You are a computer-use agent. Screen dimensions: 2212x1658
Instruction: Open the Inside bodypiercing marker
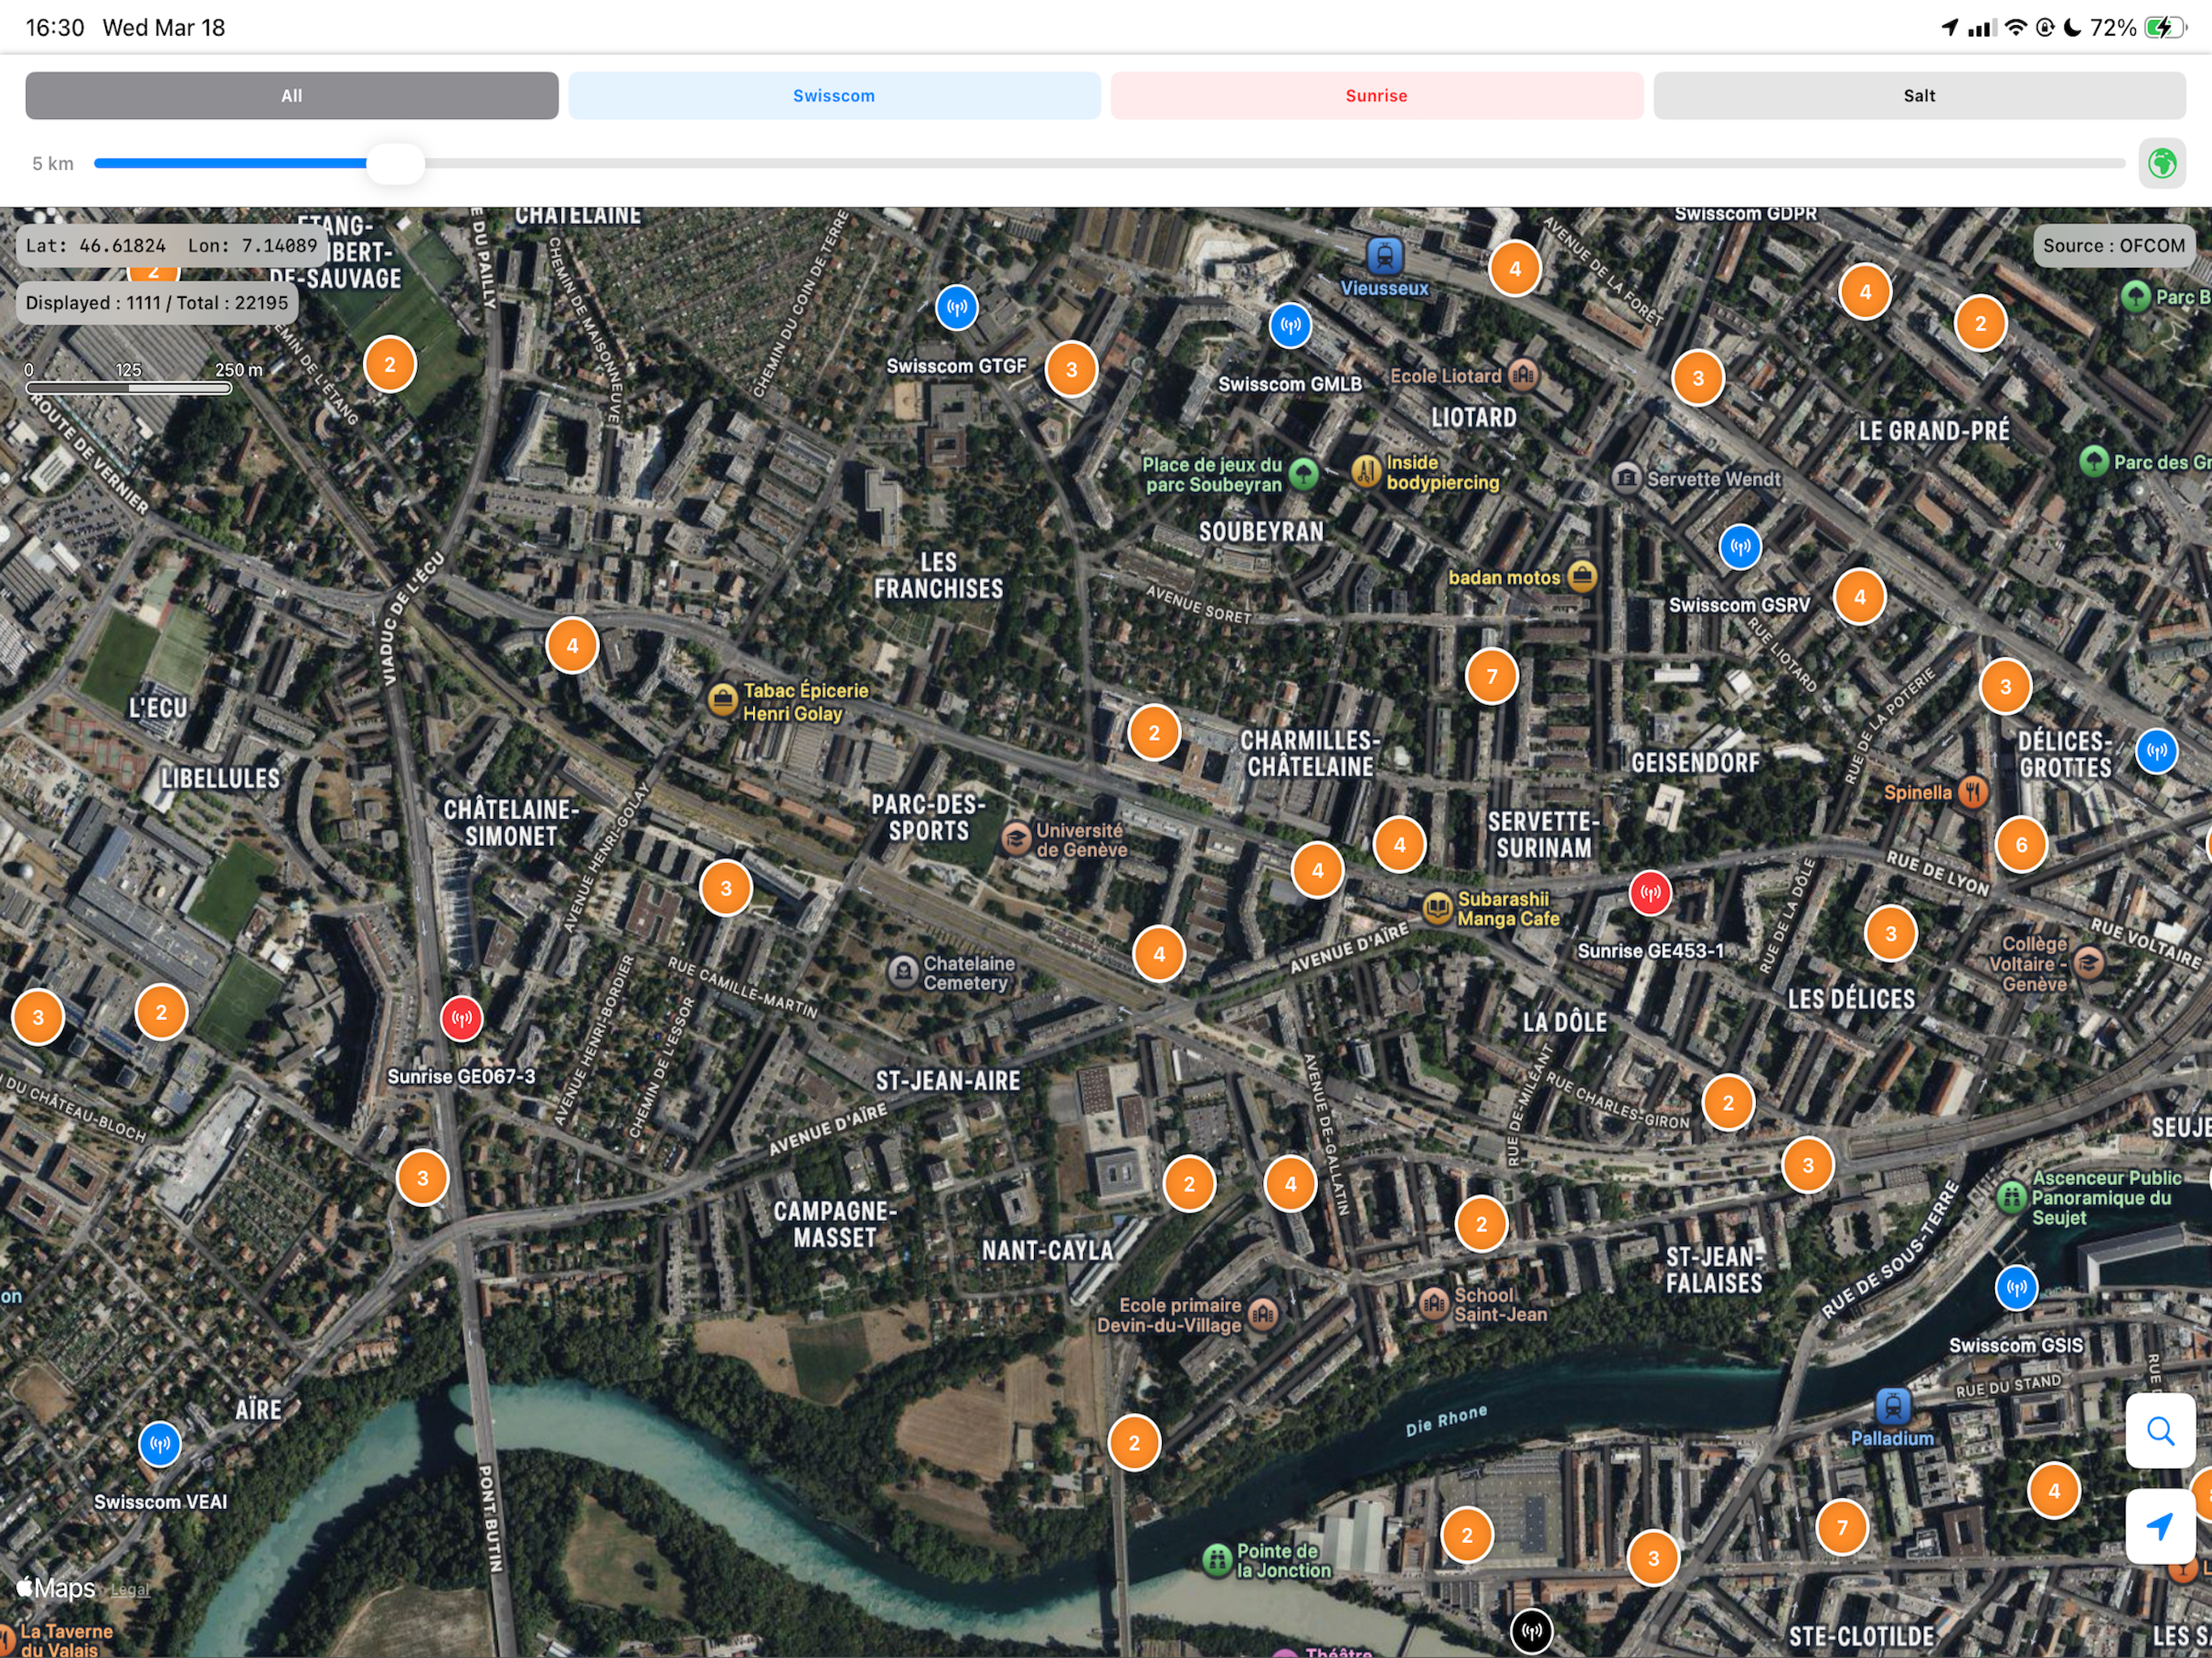pos(1366,471)
